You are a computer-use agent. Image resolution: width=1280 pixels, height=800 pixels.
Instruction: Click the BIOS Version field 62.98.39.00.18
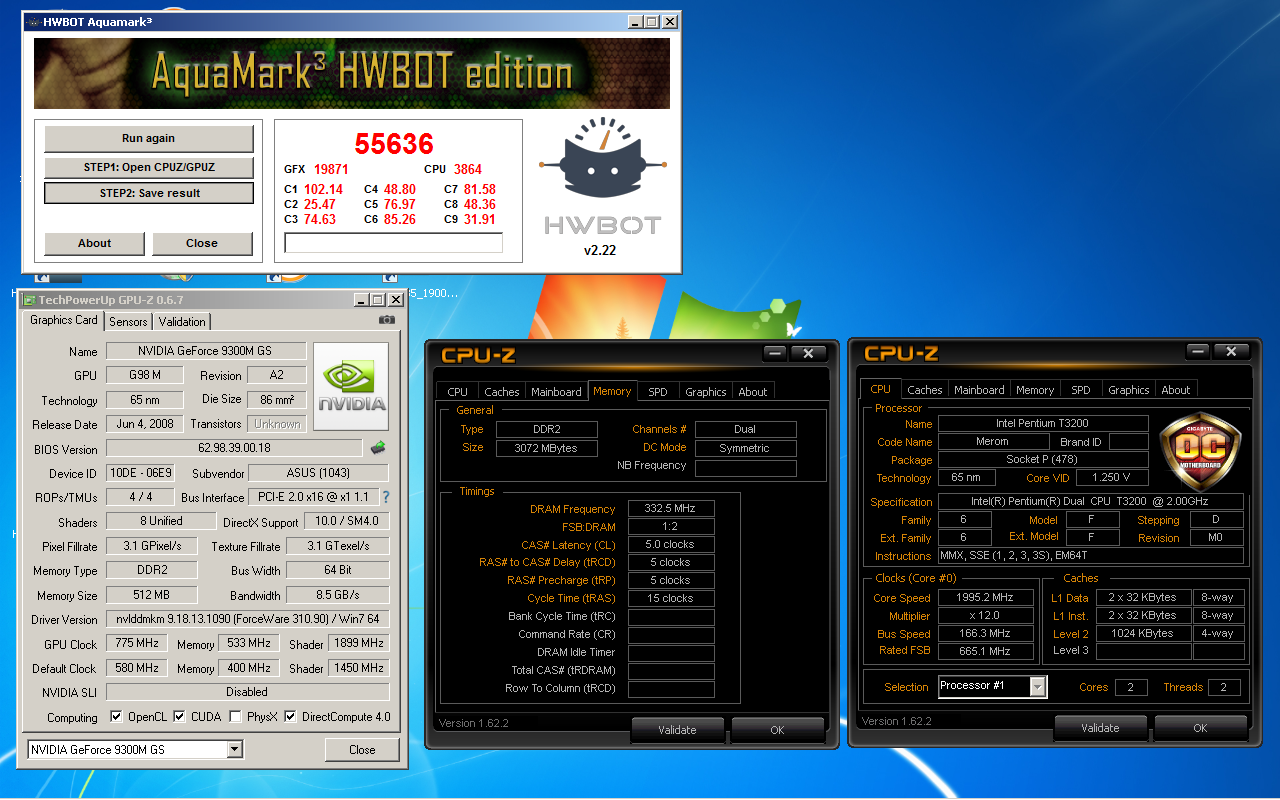(x=235, y=449)
